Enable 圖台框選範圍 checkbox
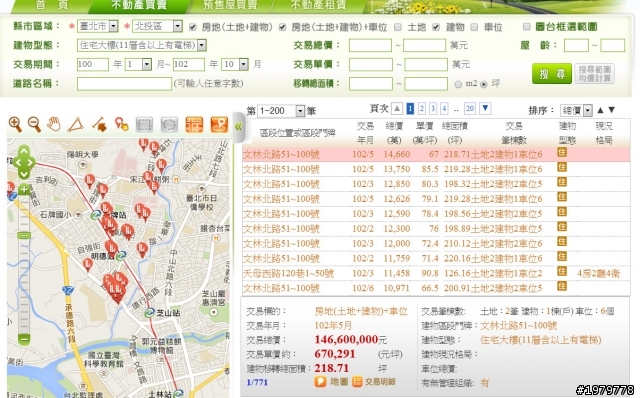The image size is (640, 398). pos(527,27)
